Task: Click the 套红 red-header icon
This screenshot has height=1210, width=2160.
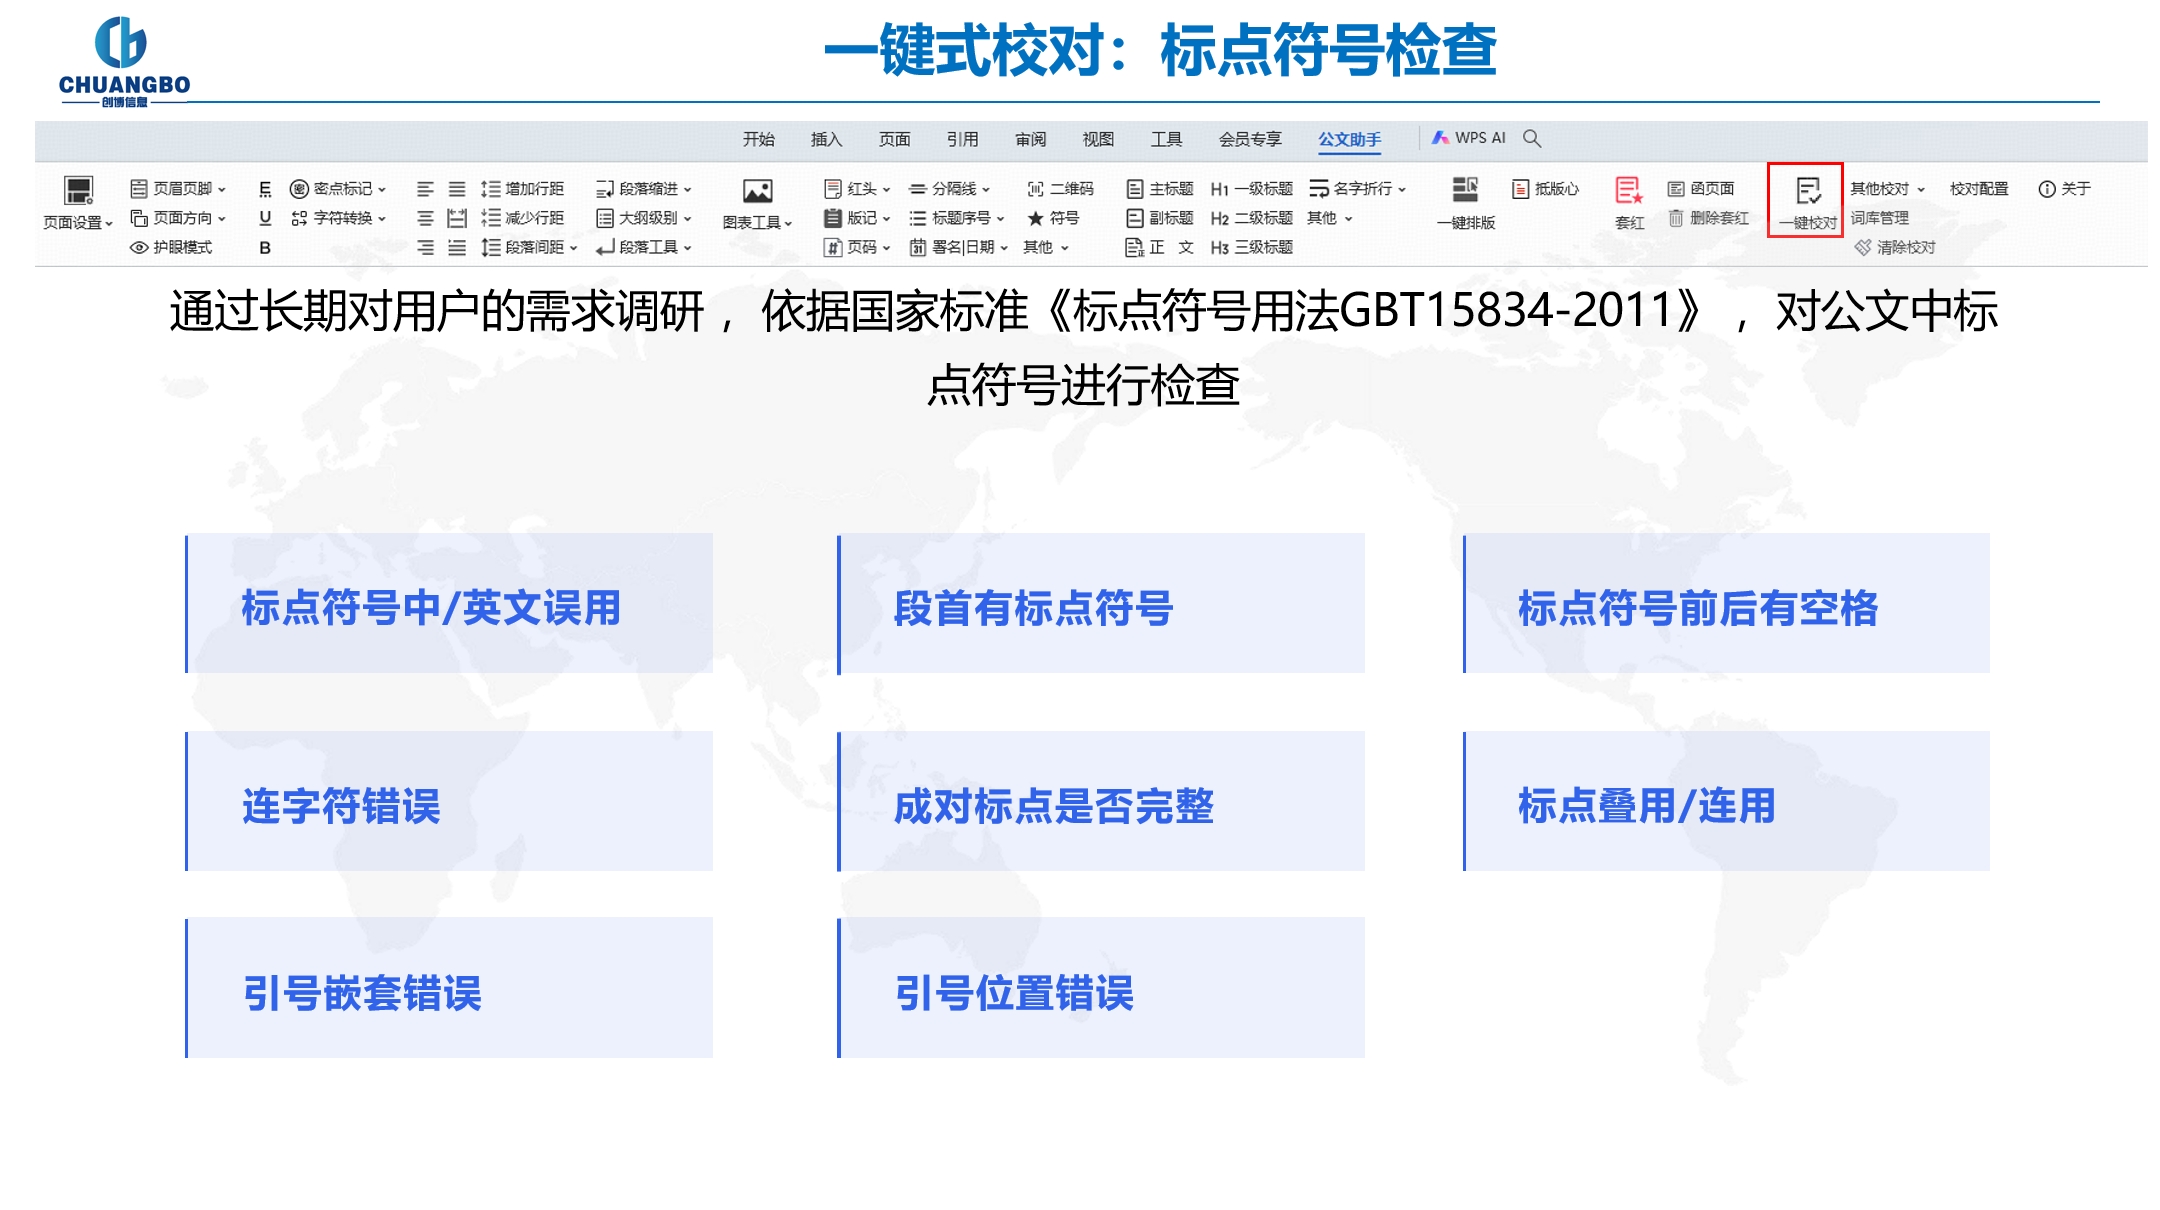Action: (x=1629, y=190)
